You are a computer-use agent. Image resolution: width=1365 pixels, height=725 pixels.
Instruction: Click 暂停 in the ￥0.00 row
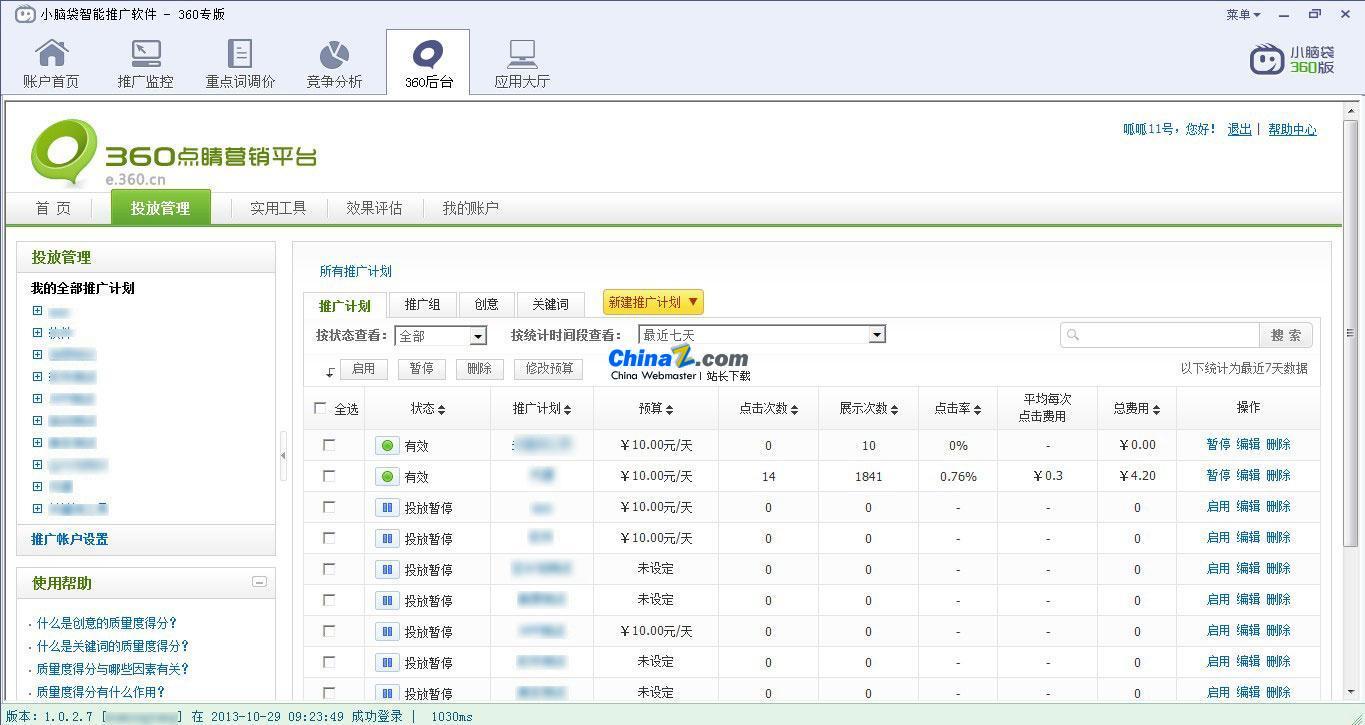[1218, 444]
